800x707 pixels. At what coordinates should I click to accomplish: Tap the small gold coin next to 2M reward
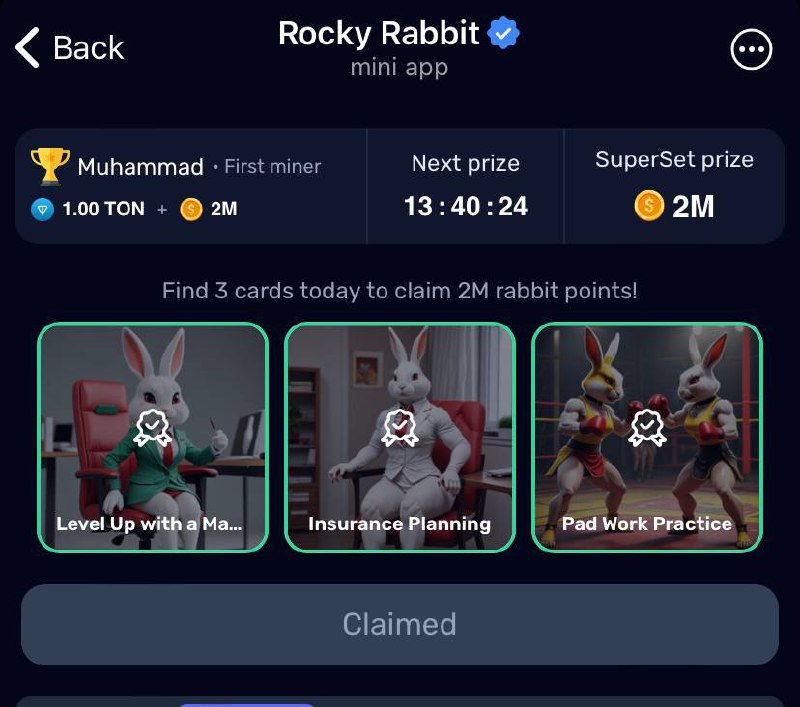[191, 209]
